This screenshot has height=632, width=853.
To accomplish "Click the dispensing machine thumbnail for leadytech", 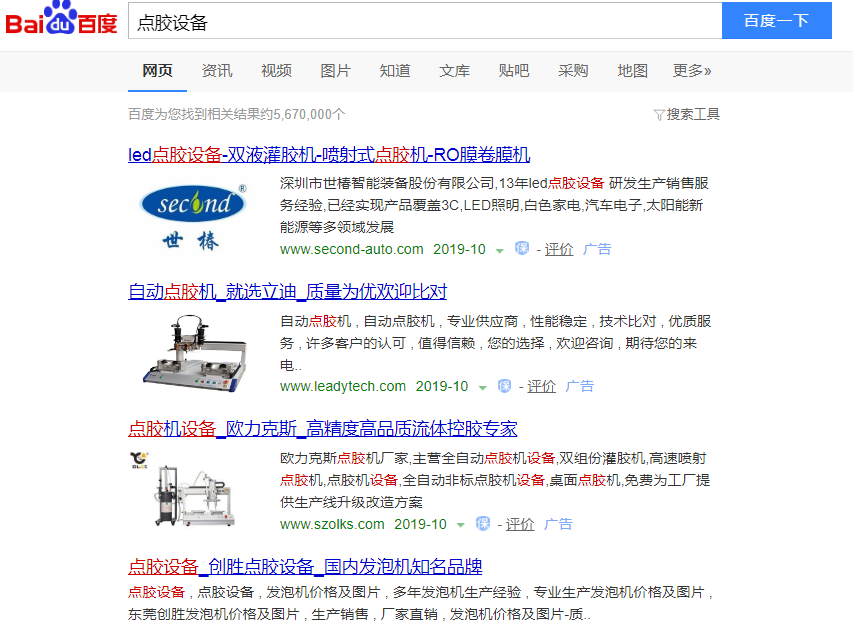I will (193, 354).
